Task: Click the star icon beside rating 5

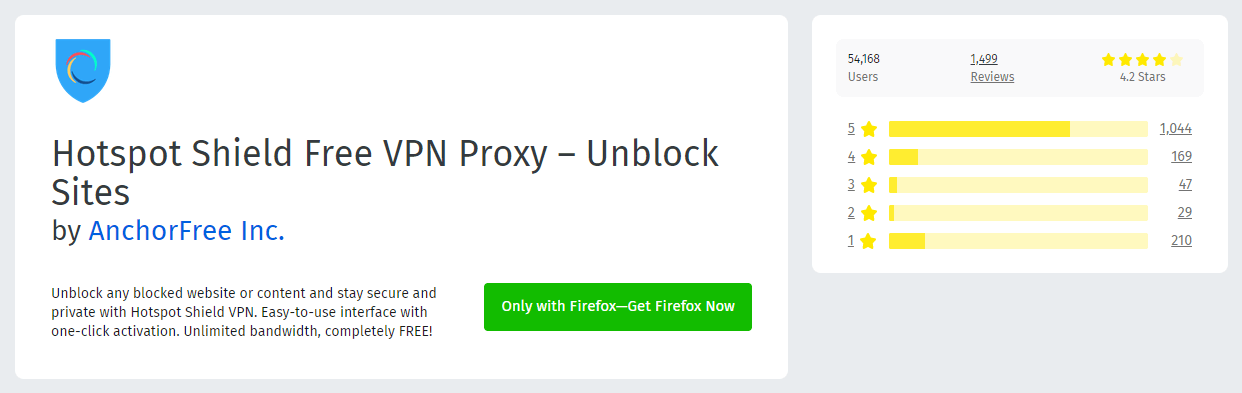Action: coord(869,129)
